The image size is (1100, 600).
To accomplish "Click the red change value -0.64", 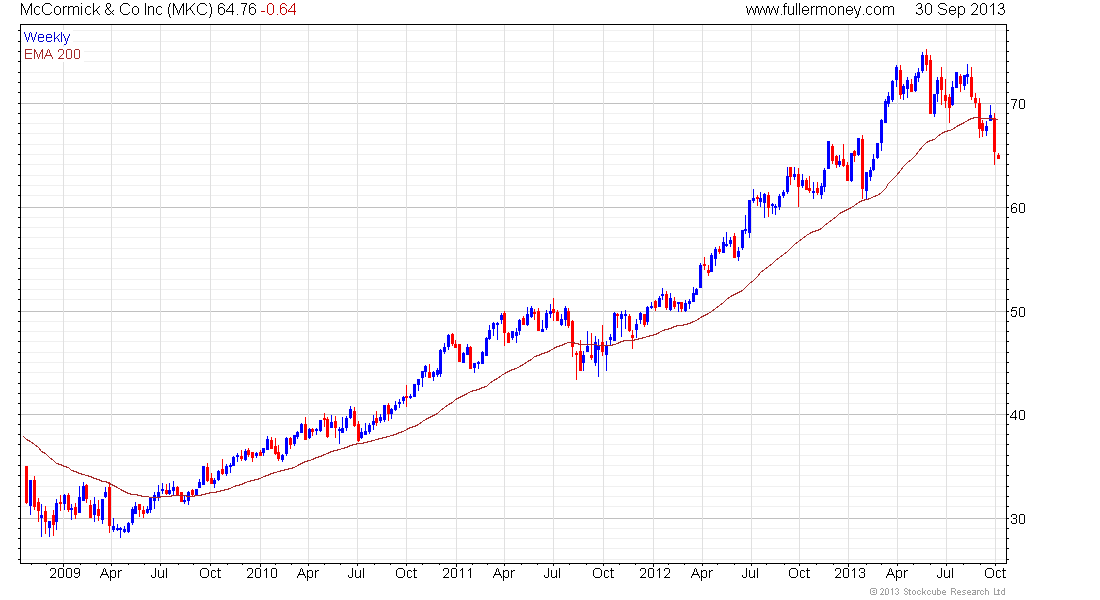I will pyautogui.click(x=279, y=10).
